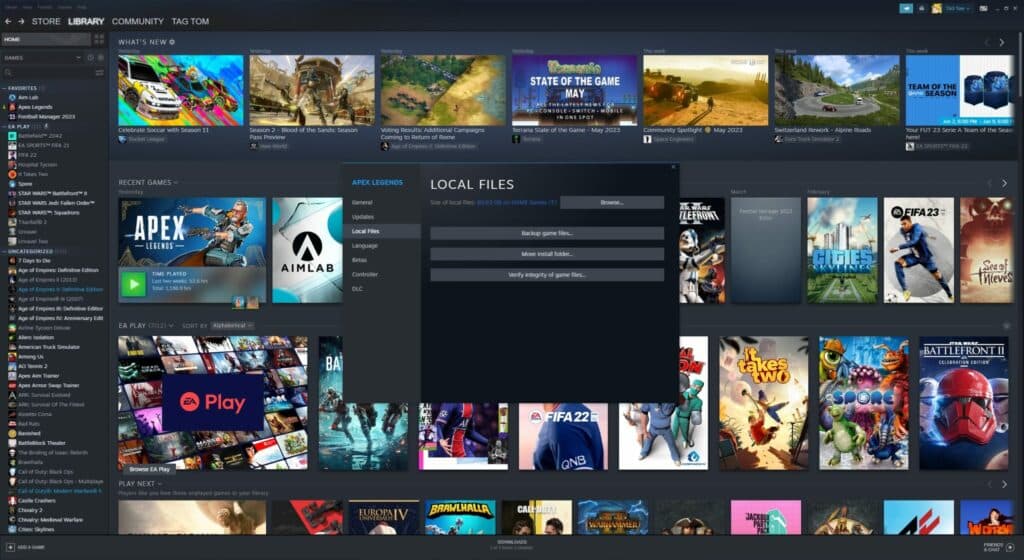Select Updates in the properties sidebar
1024x560 pixels.
pos(363,217)
